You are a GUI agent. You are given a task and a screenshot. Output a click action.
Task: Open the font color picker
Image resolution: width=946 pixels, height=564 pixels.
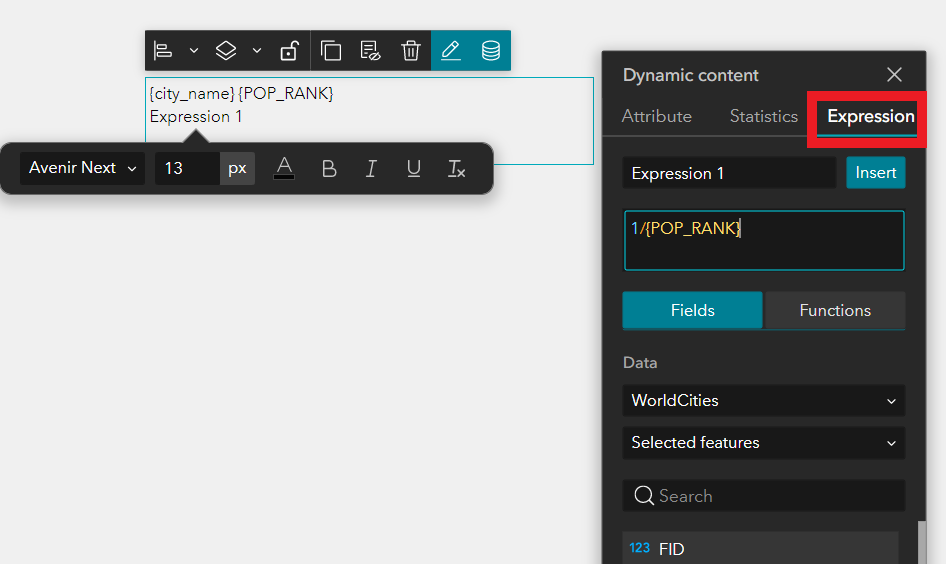[x=284, y=168]
